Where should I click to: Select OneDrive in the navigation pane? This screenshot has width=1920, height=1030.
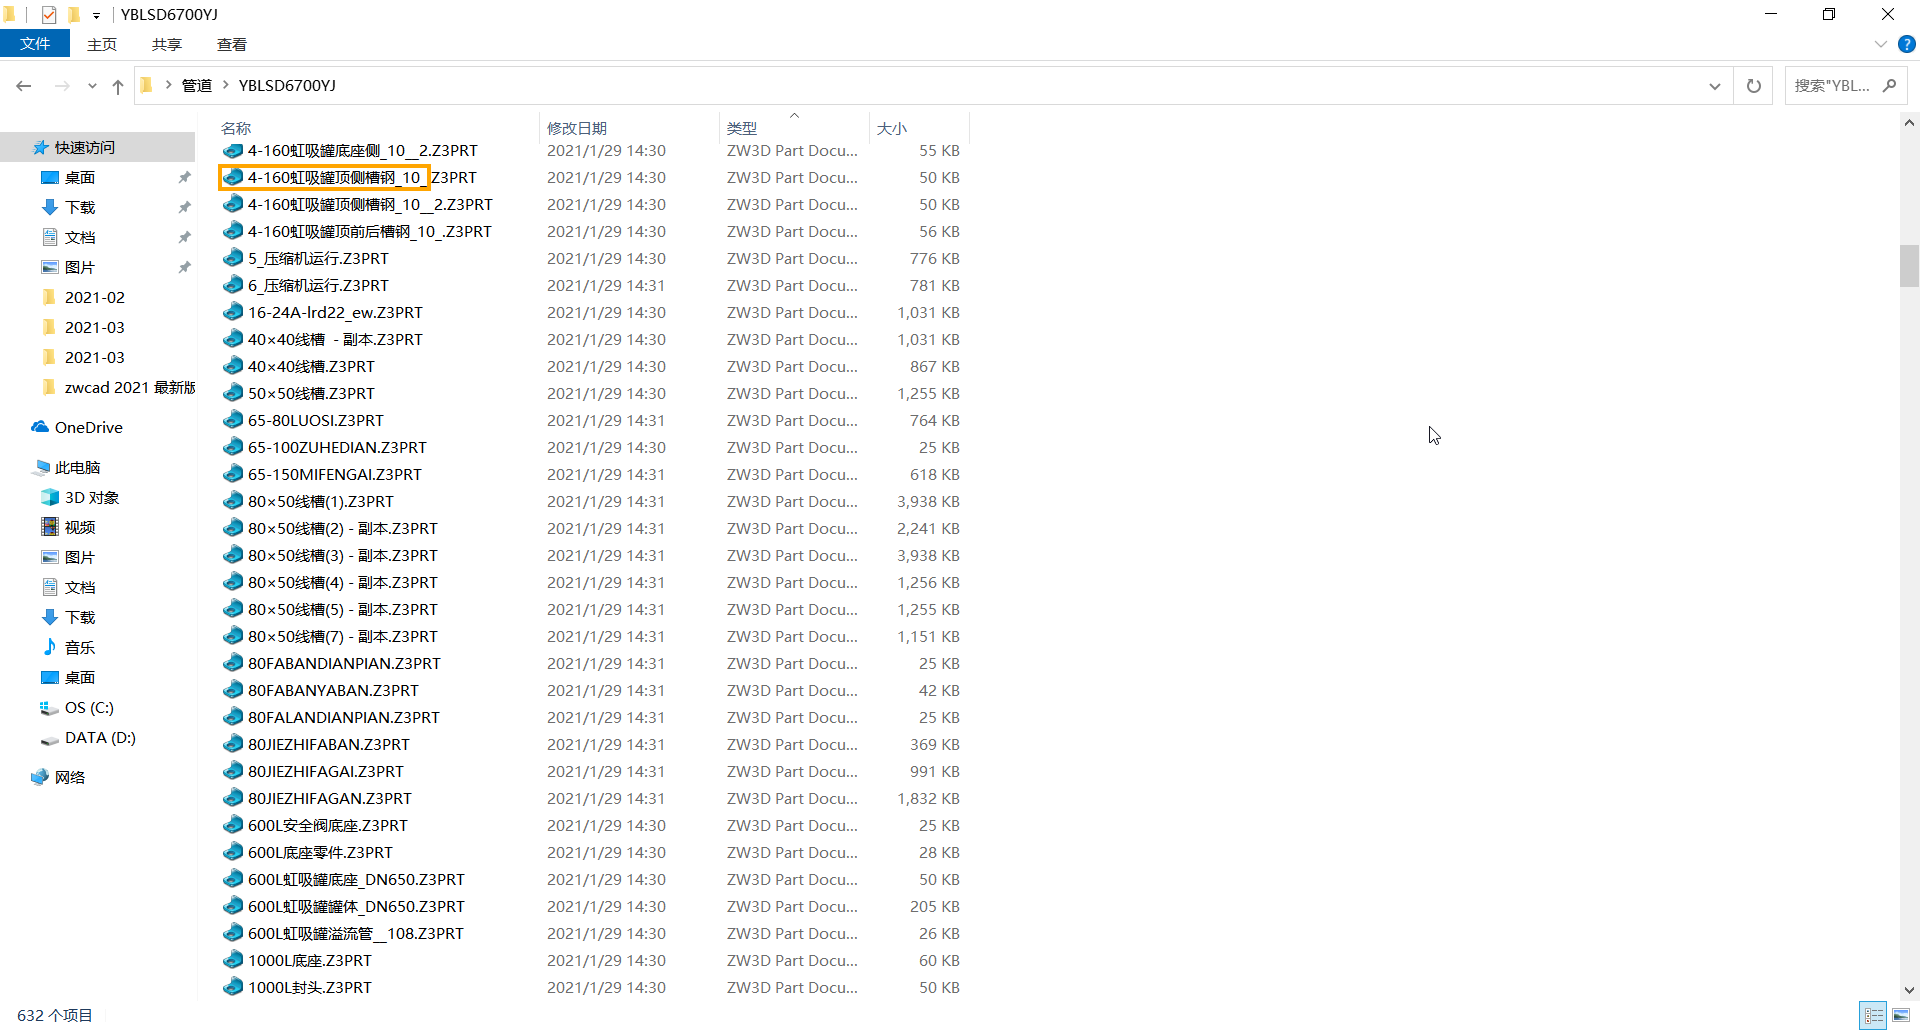click(89, 427)
